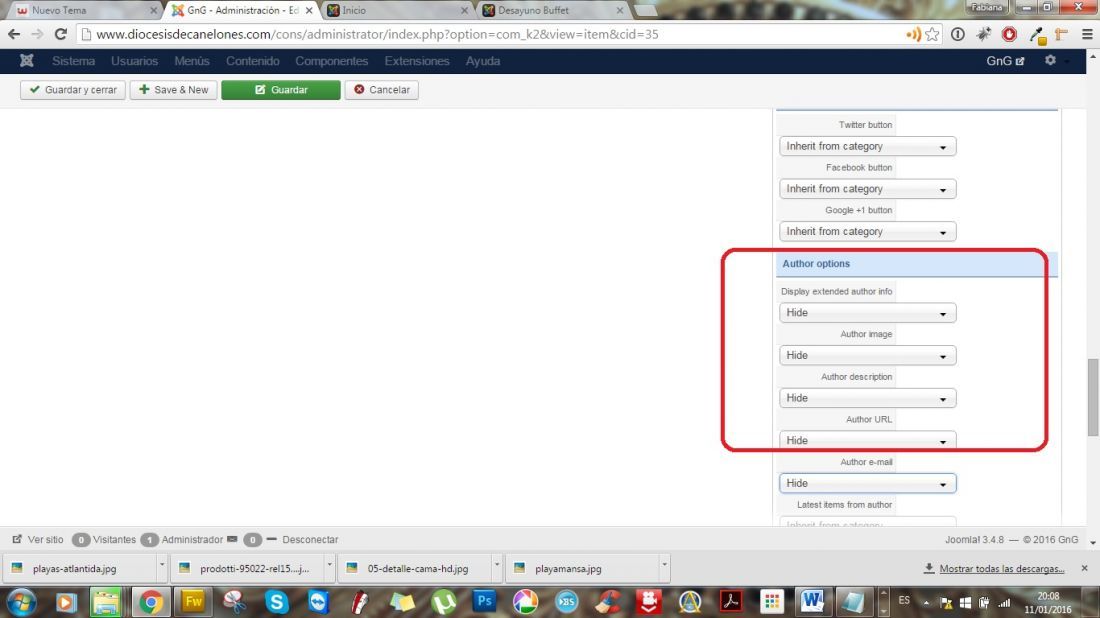Bookmark page with the star icon
This screenshot has height=618, width=1100.
(x=932, y=34)
